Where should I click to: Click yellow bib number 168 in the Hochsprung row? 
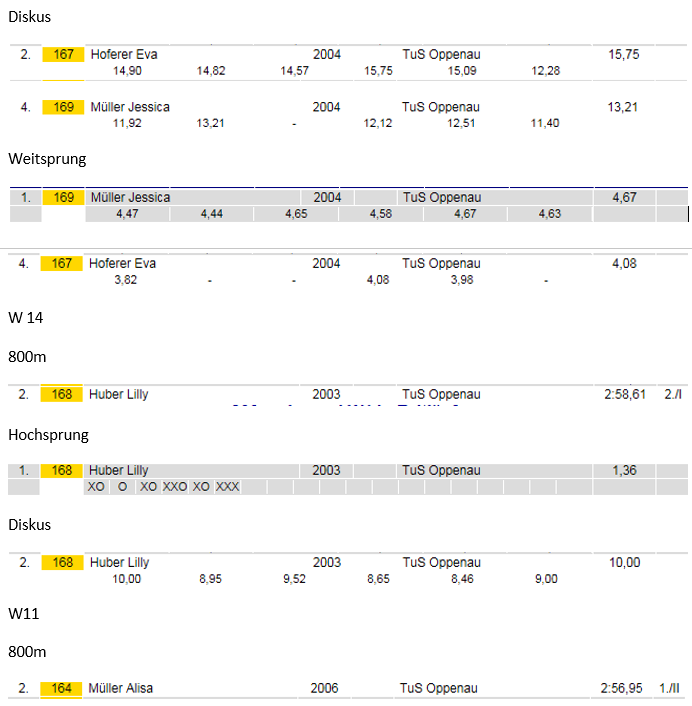point(62,471)
